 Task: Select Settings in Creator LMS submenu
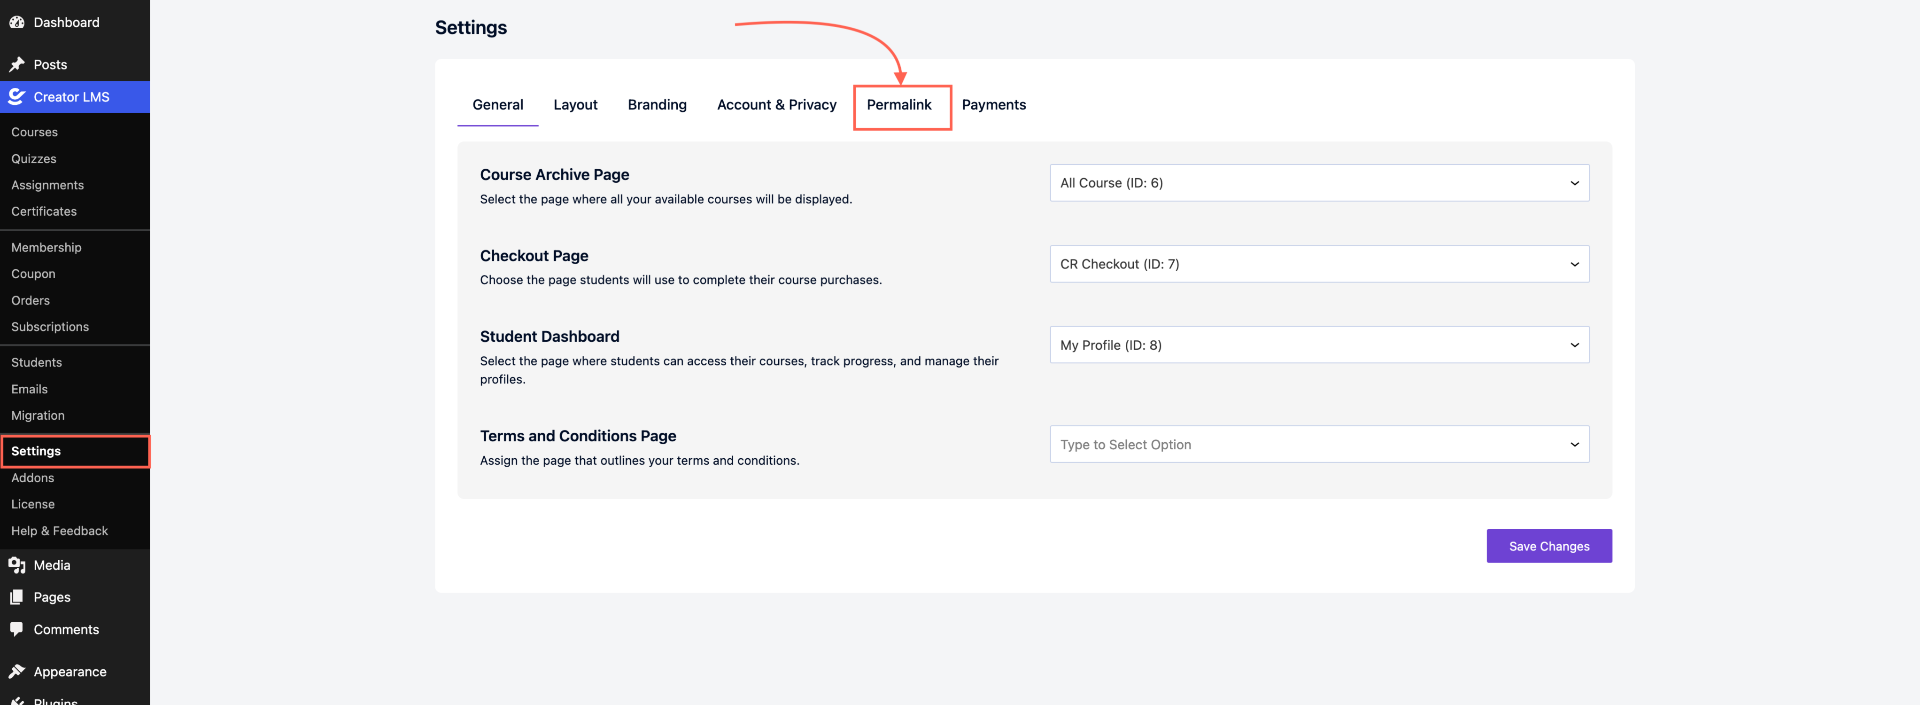(75, 451)
